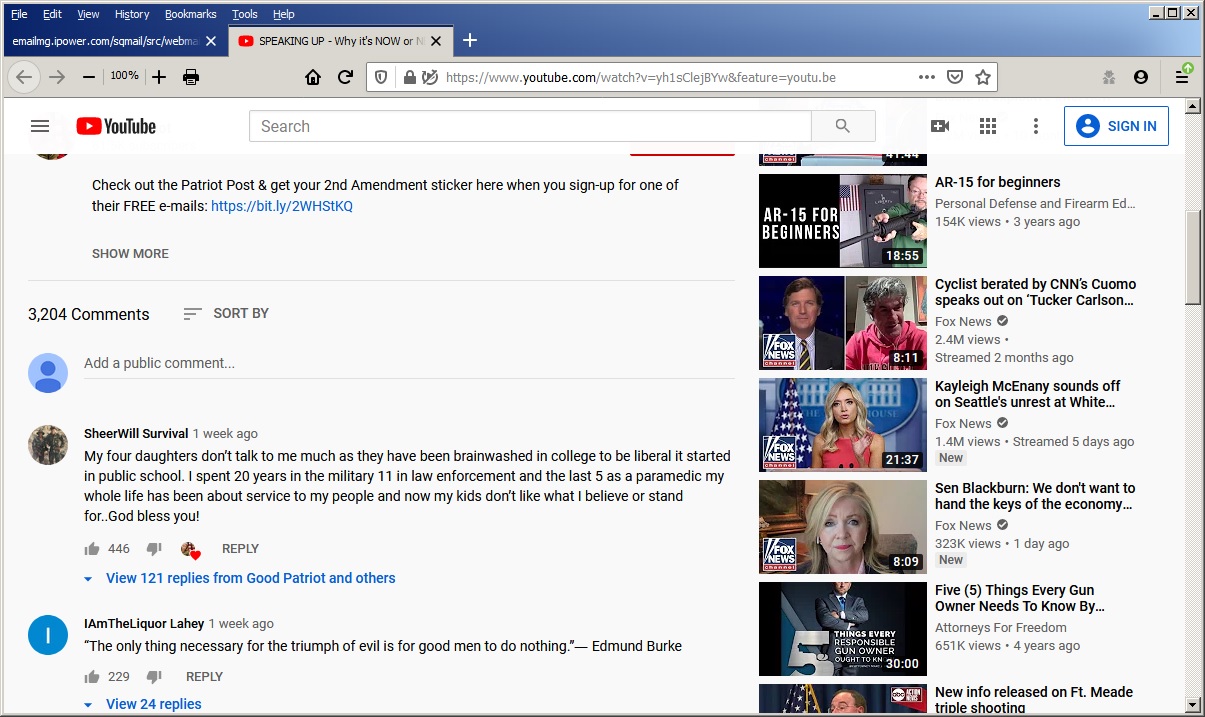Click the page vertical scrollbar thumb
The width and height of the screenshot is (1205, 717).
click(x=1192, y=258)
